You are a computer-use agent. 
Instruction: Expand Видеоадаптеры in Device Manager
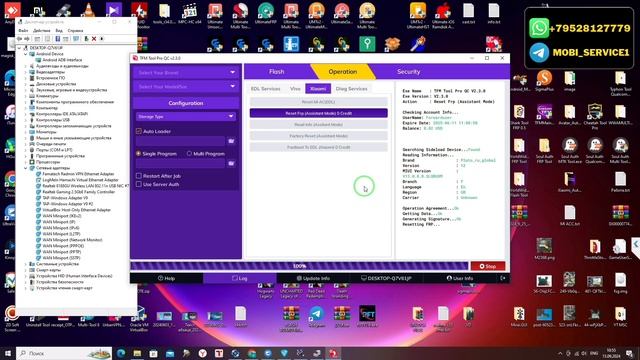coord(25,72)
